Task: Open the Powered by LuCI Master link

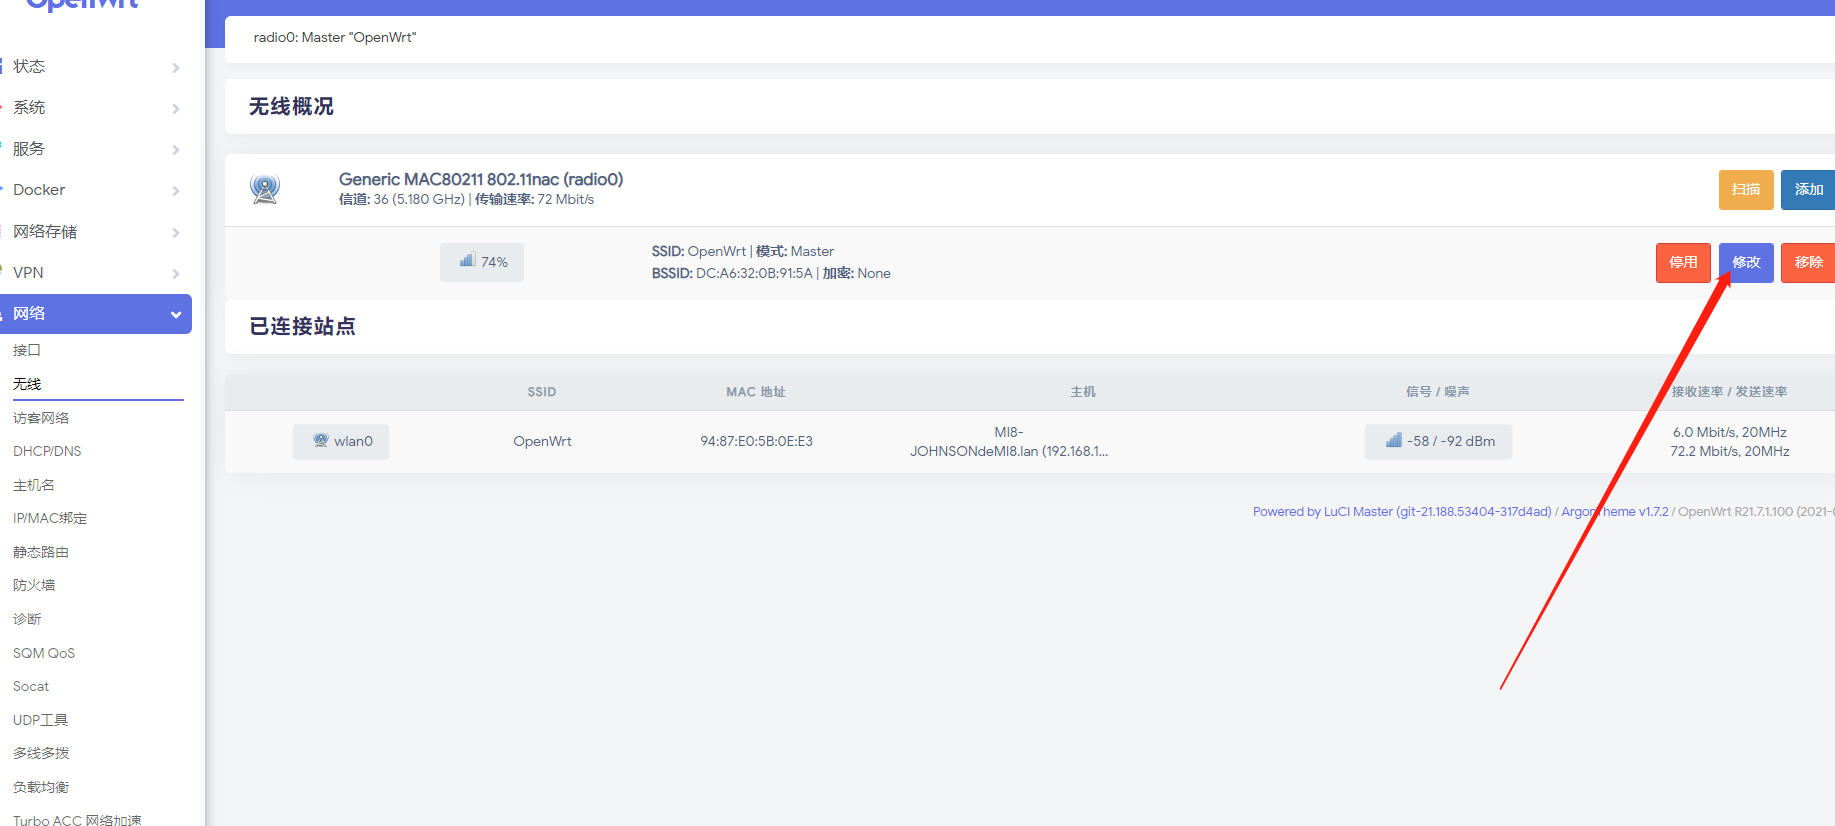Action: point(1401,511)
